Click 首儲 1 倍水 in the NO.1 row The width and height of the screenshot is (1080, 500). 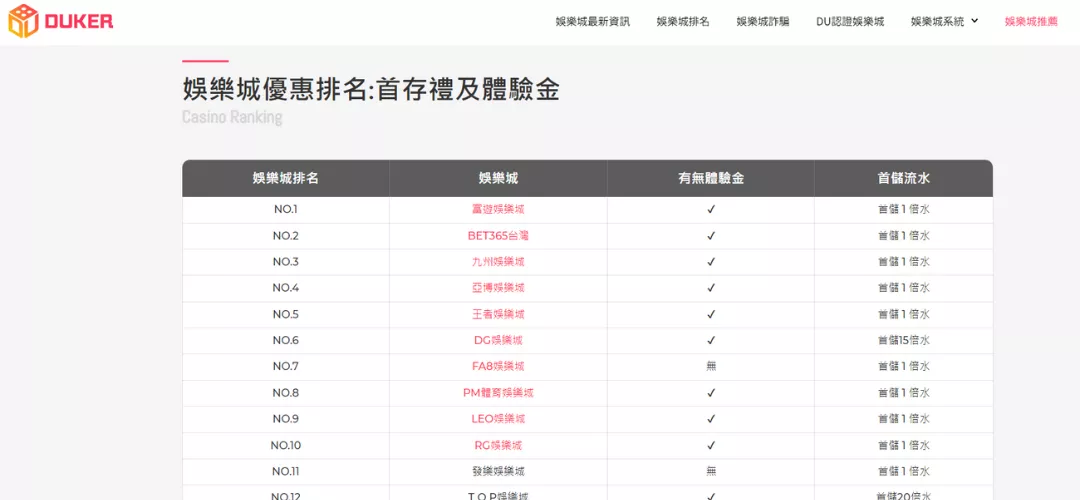pos(904,209)
